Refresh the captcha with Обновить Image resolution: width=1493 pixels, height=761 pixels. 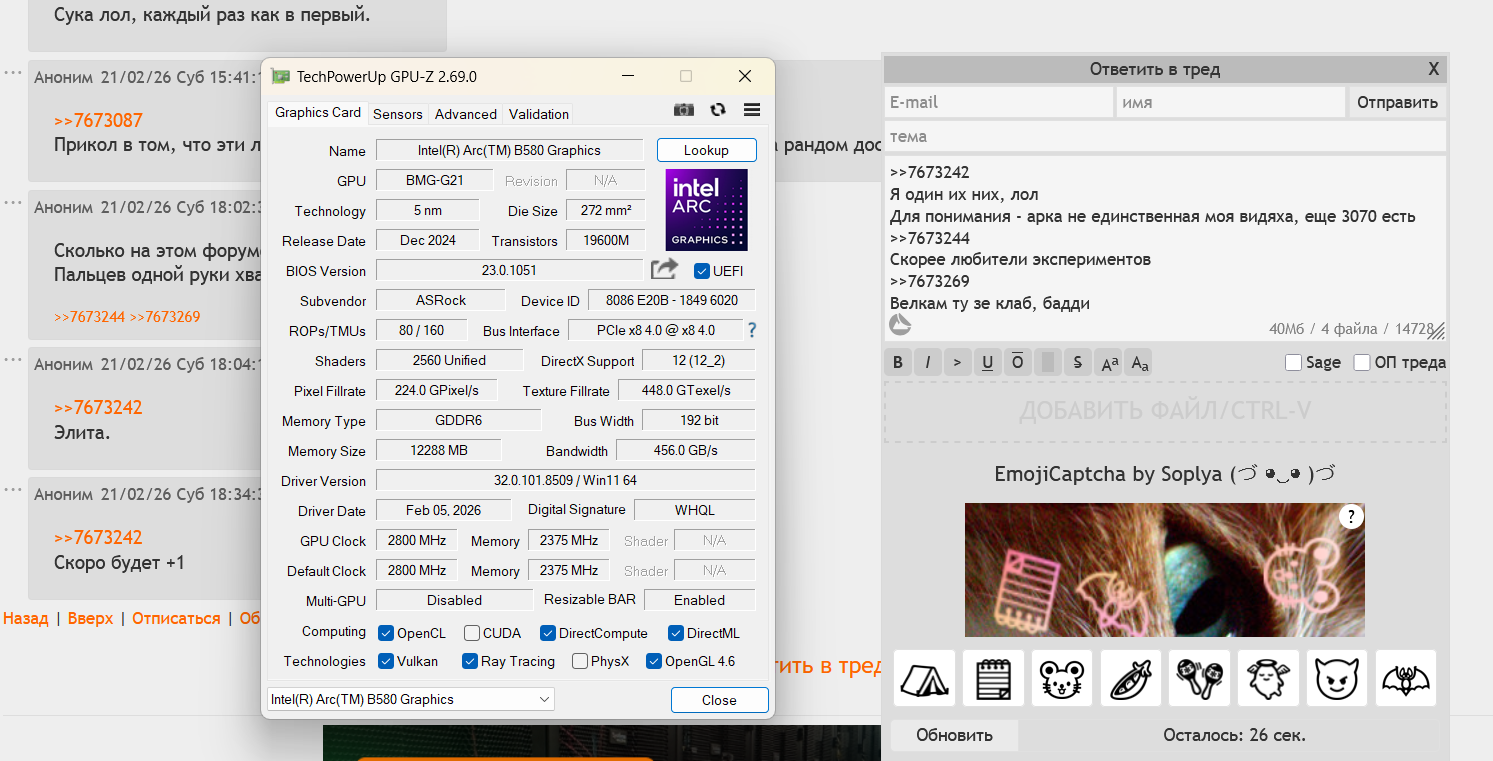[955, 735]
